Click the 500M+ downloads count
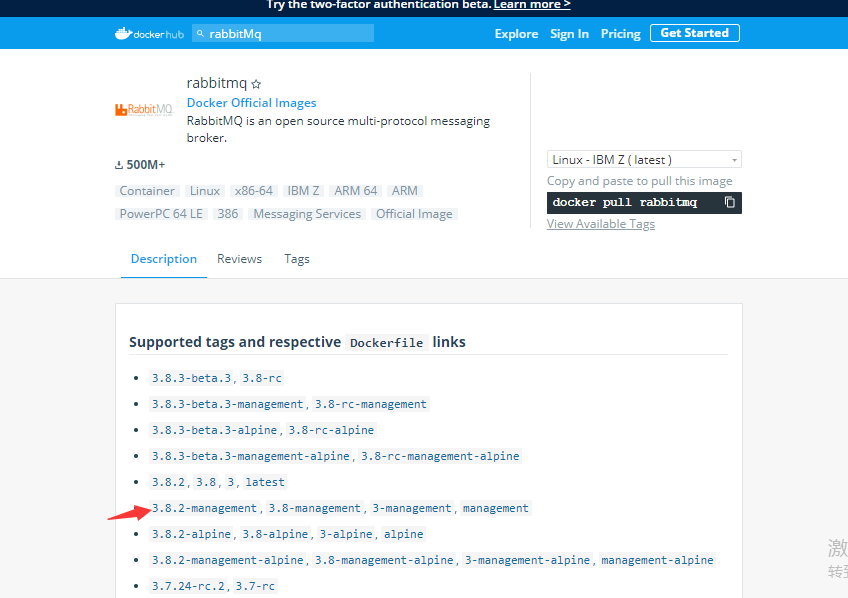The image size is (848, 598). (140, 164)
